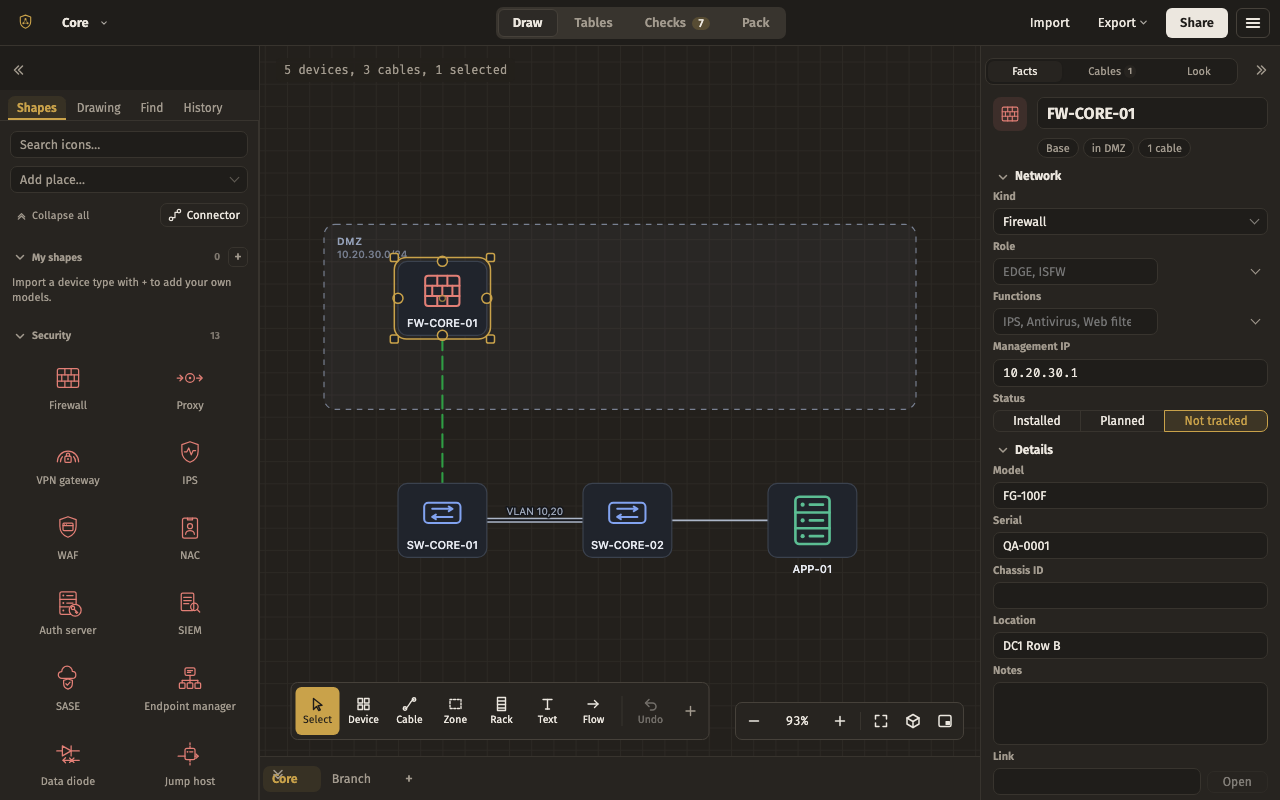Pick the SASE shape icon
The height and width of the screenshot is (800, 1280).
[68, 689]
